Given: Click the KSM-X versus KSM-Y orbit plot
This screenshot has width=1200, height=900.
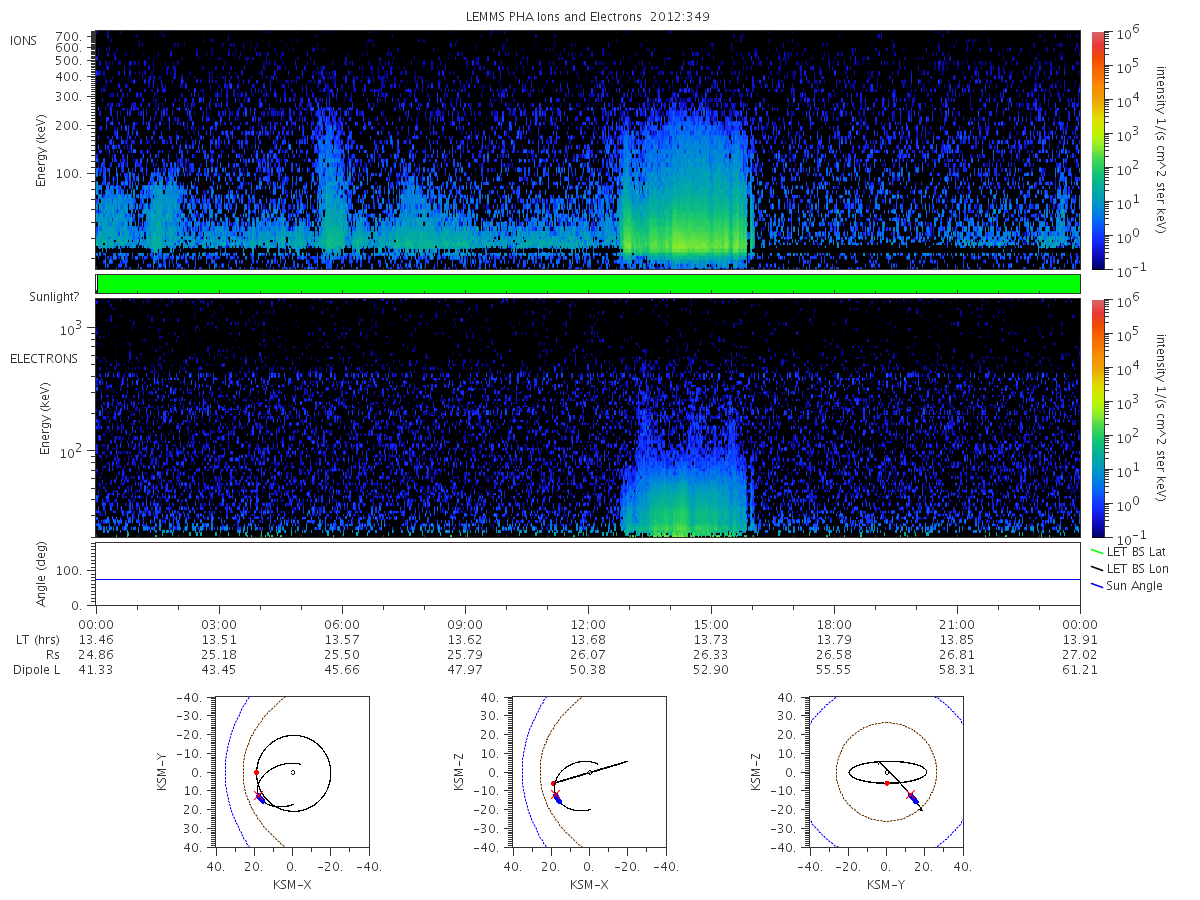Looking at the screenshot, I should pyautogui.click(x=291, y=772).
